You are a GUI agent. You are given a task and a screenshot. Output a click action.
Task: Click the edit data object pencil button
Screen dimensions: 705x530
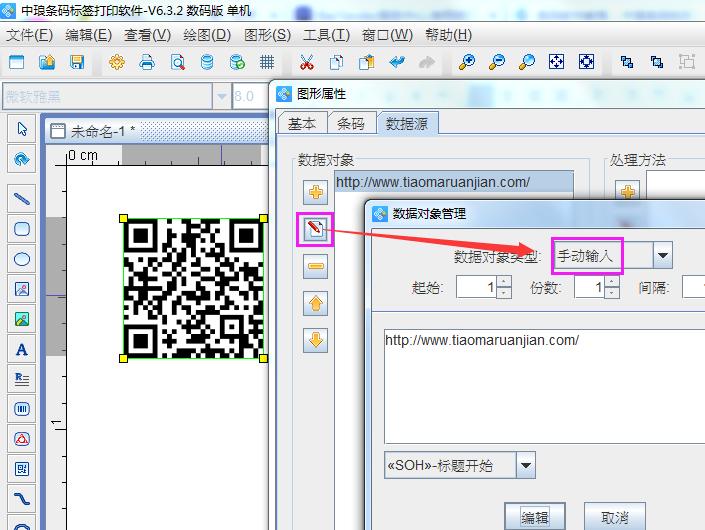pyautogui.click(x=315, y=229)
